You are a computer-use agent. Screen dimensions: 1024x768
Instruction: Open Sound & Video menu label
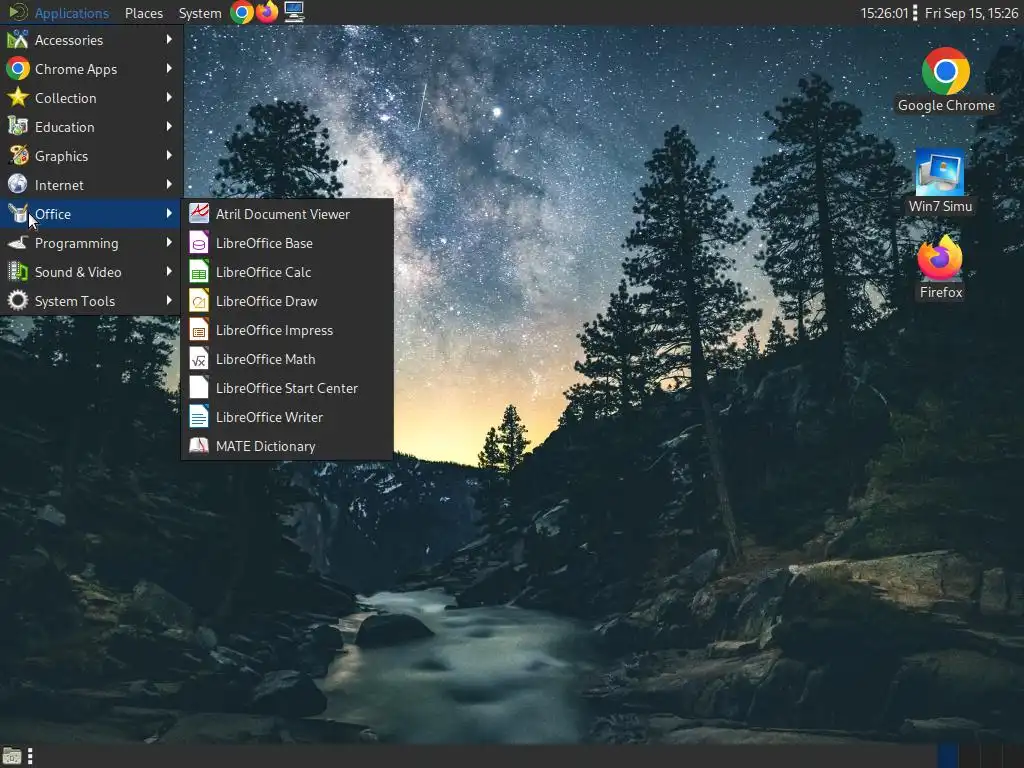(x=78, y=272)
